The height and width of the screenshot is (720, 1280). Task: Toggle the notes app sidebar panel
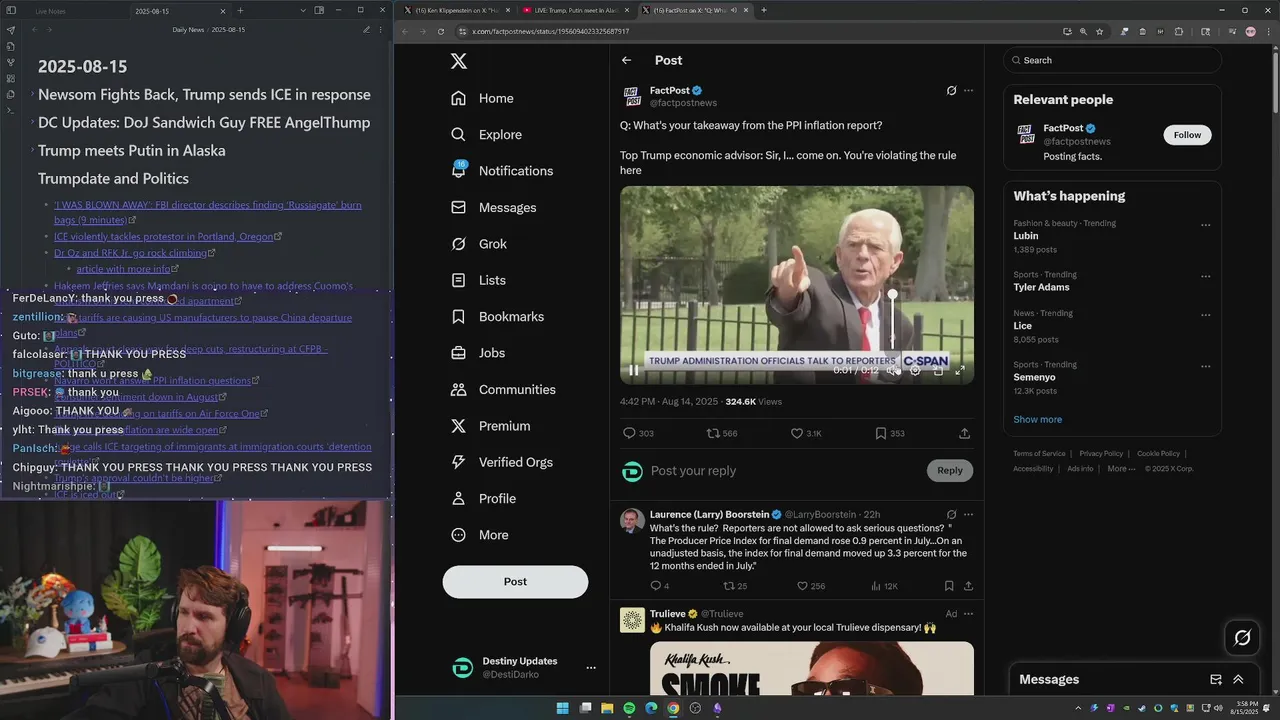[x=12, y=10]
